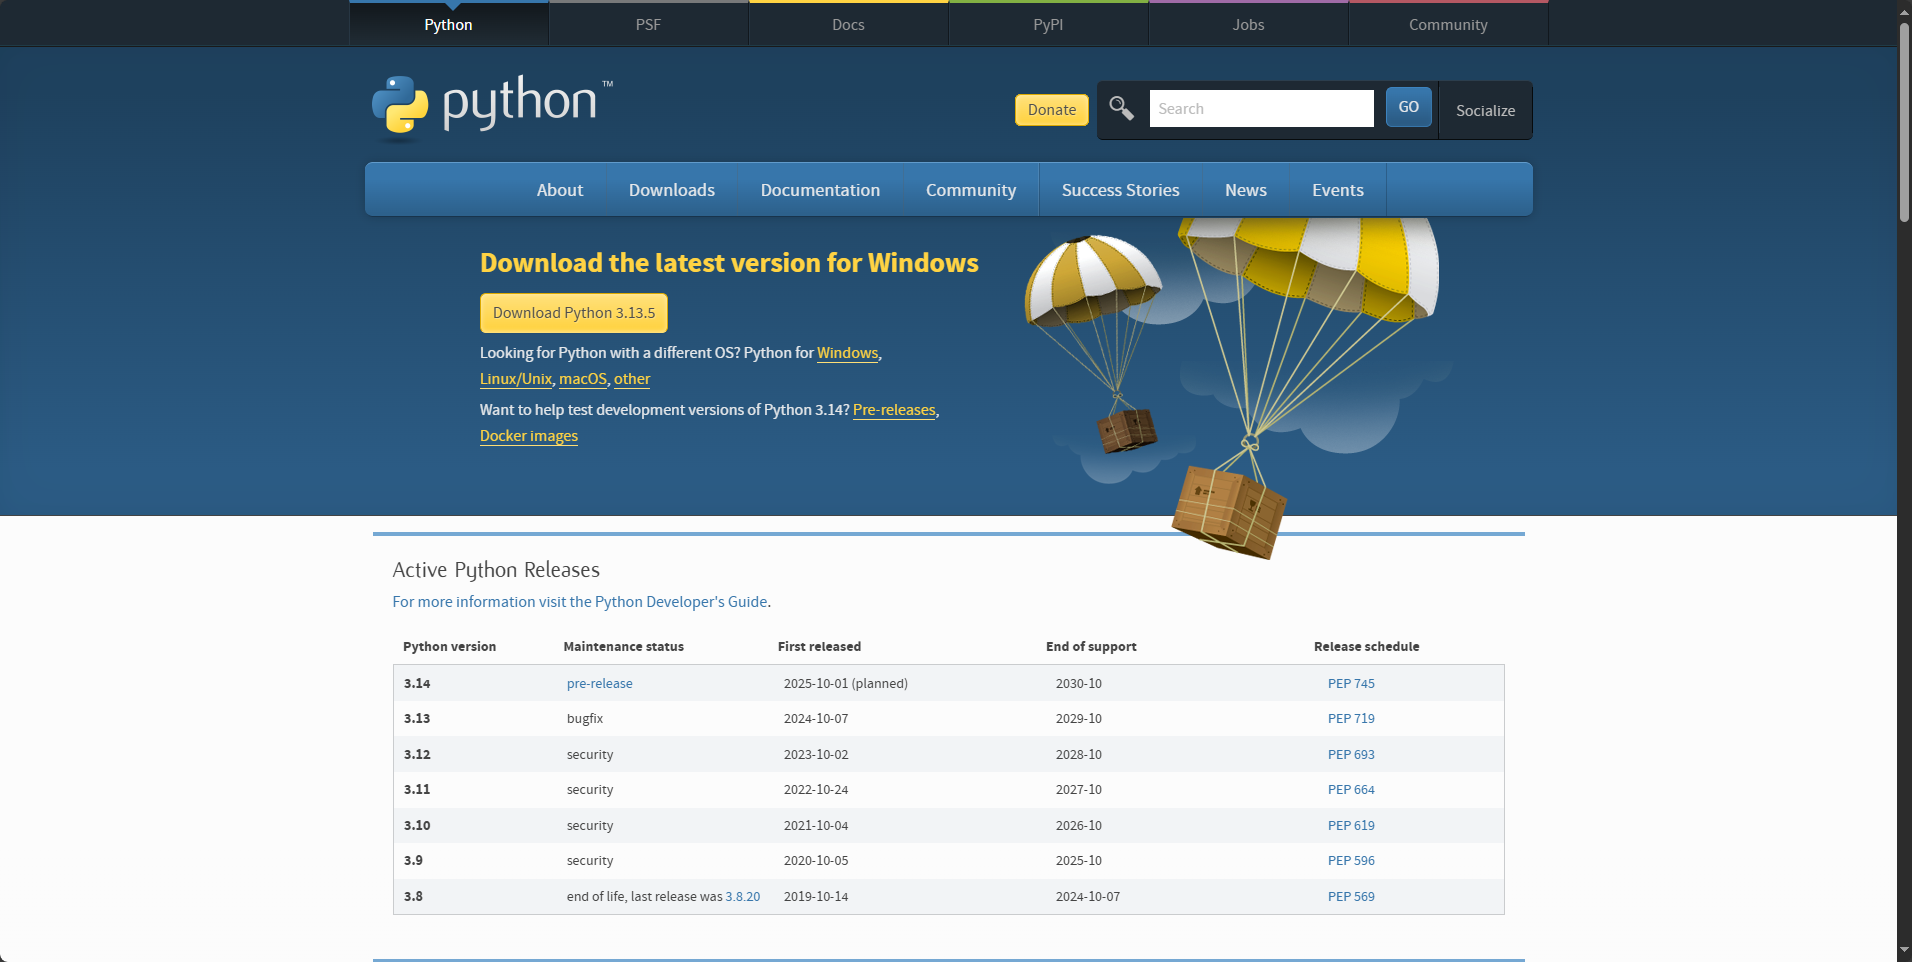
Task: Switch to the PyPI tab
Action: 1047,23
